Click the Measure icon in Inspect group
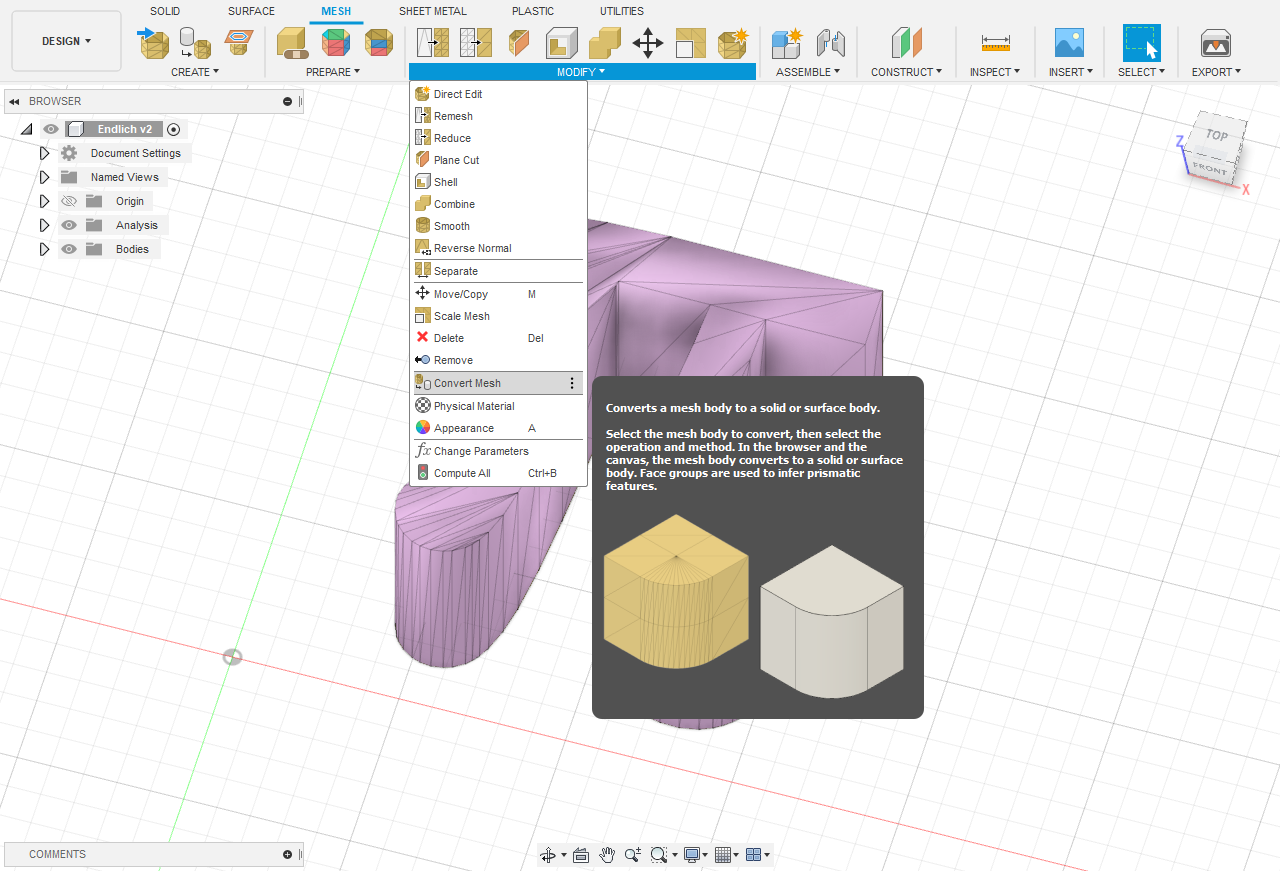The image size is (1280, 871). coord(995,43)
